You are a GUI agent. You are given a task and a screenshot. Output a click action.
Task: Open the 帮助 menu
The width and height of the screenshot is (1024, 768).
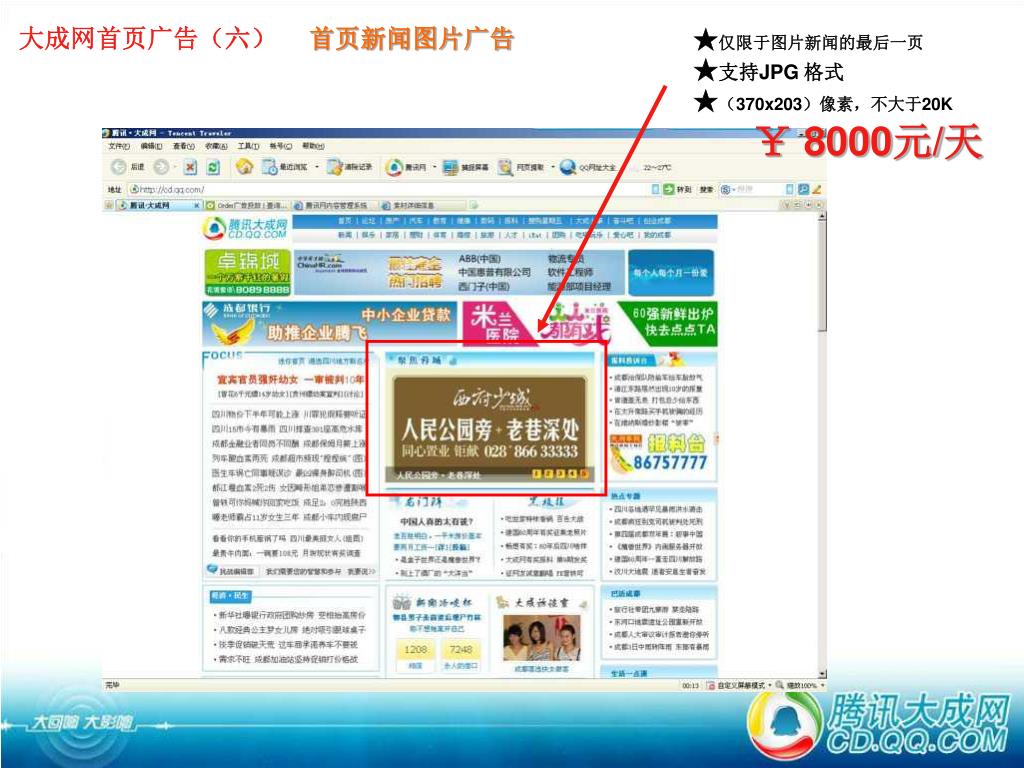pos(313,146)
